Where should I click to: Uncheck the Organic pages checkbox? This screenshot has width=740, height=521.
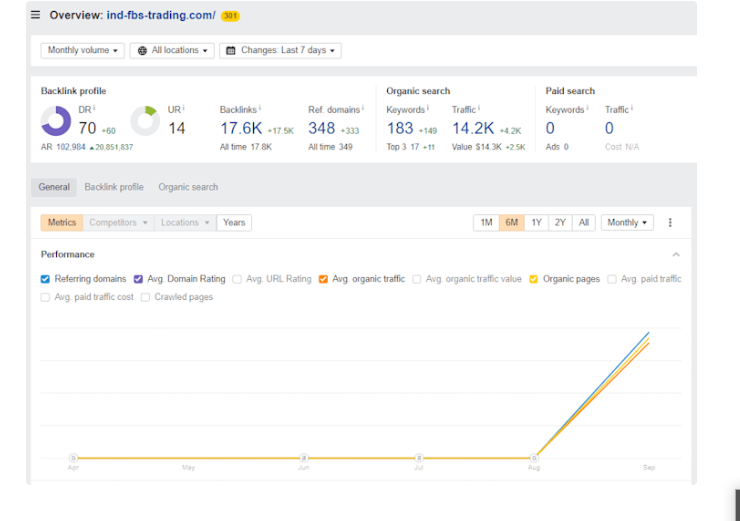point(534,279)
